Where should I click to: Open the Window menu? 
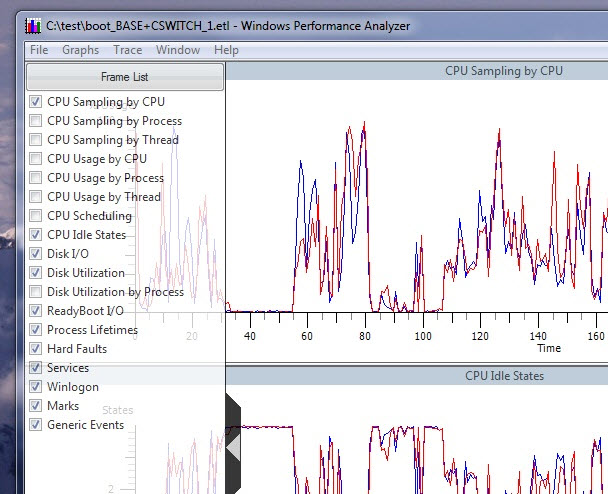[178, 50]
